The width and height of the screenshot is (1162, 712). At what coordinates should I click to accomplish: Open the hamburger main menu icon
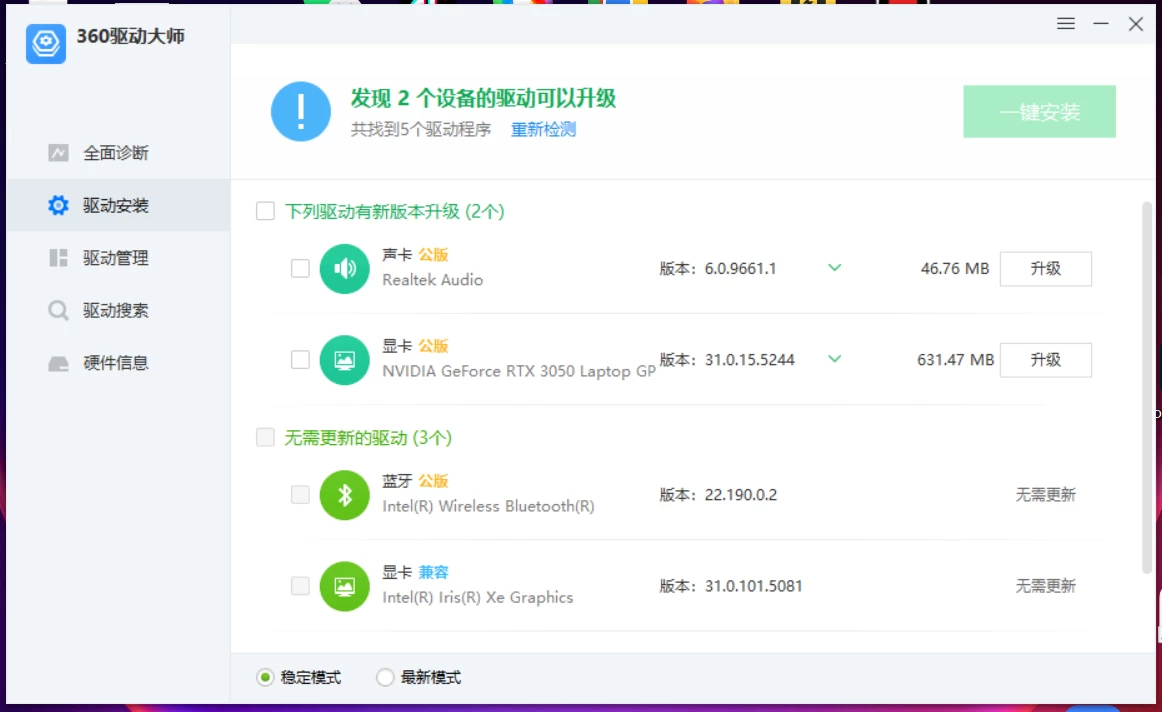[1066, 24]
